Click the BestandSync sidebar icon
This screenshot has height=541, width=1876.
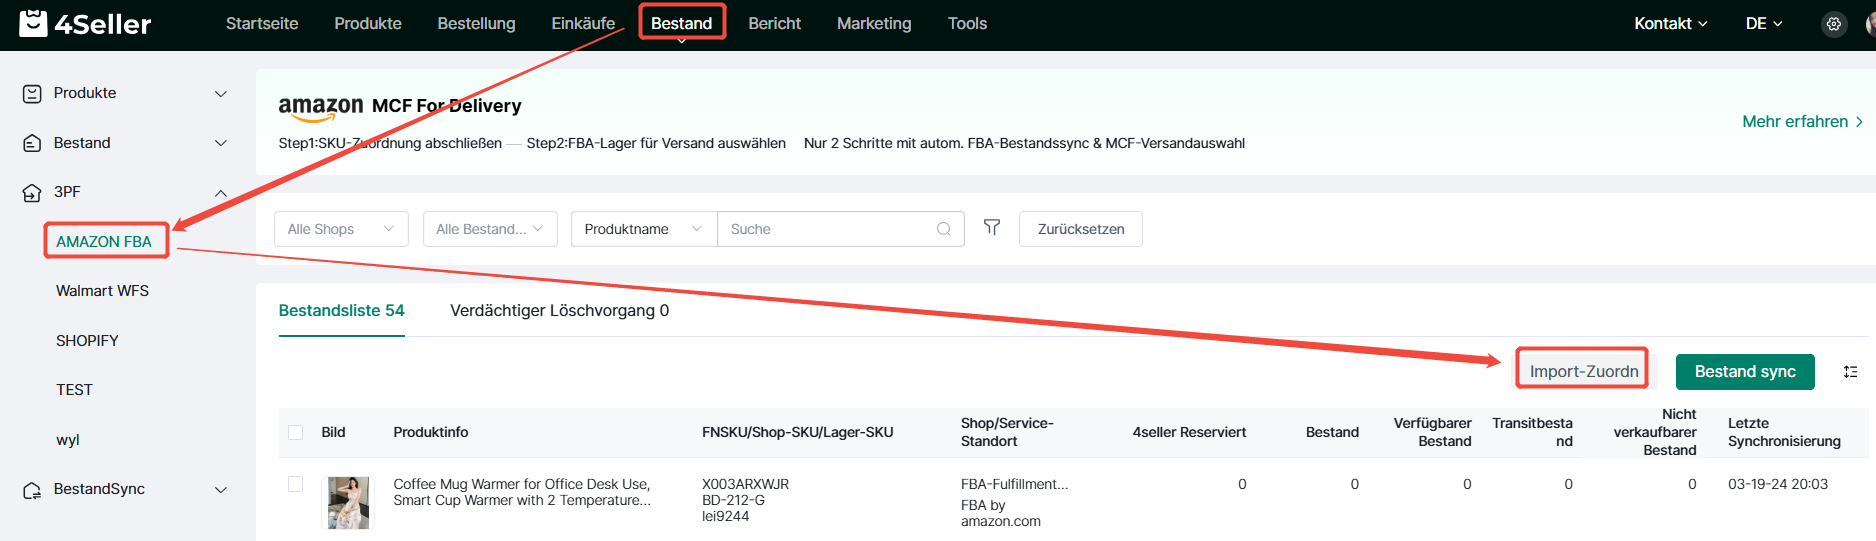(x=32, y=490)
